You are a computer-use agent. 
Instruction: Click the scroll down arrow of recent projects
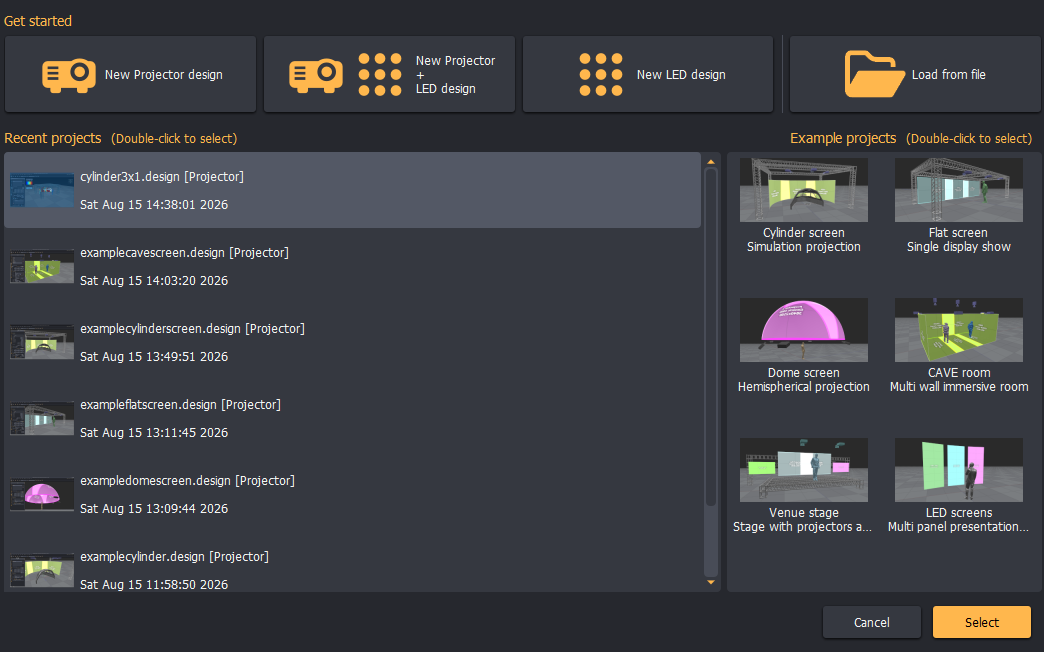(710, 582)
